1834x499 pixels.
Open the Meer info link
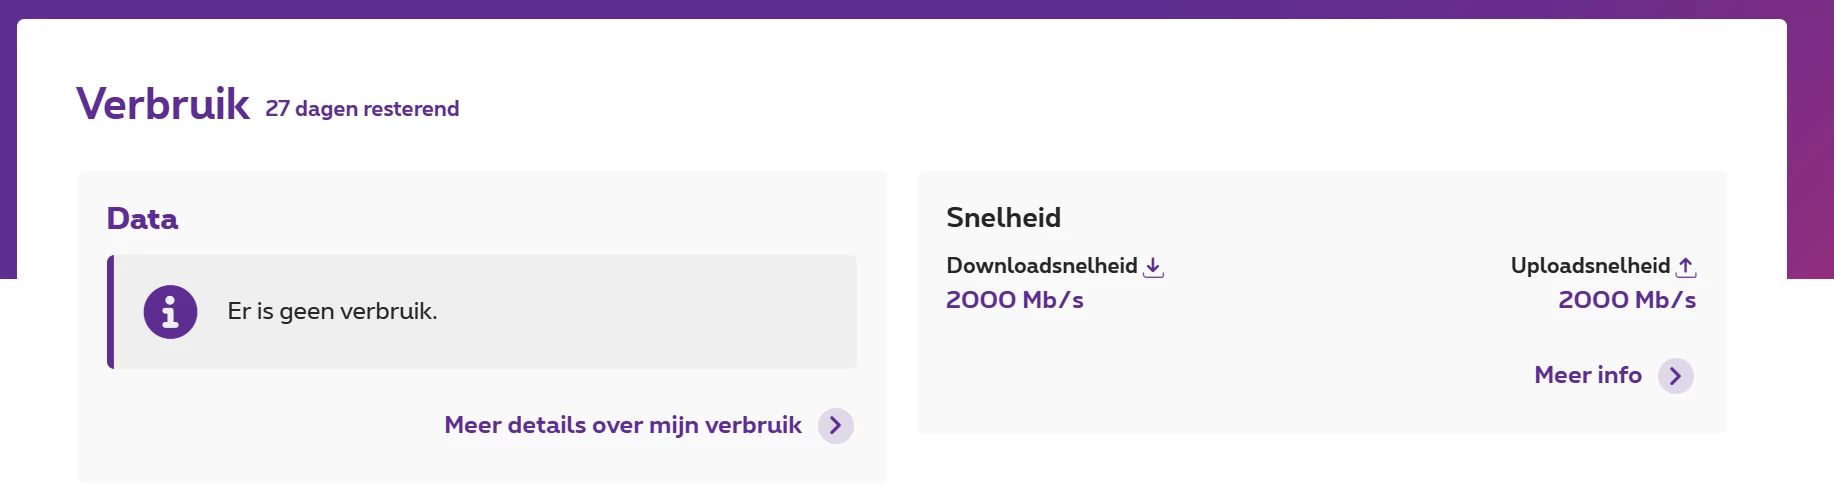1588,375
